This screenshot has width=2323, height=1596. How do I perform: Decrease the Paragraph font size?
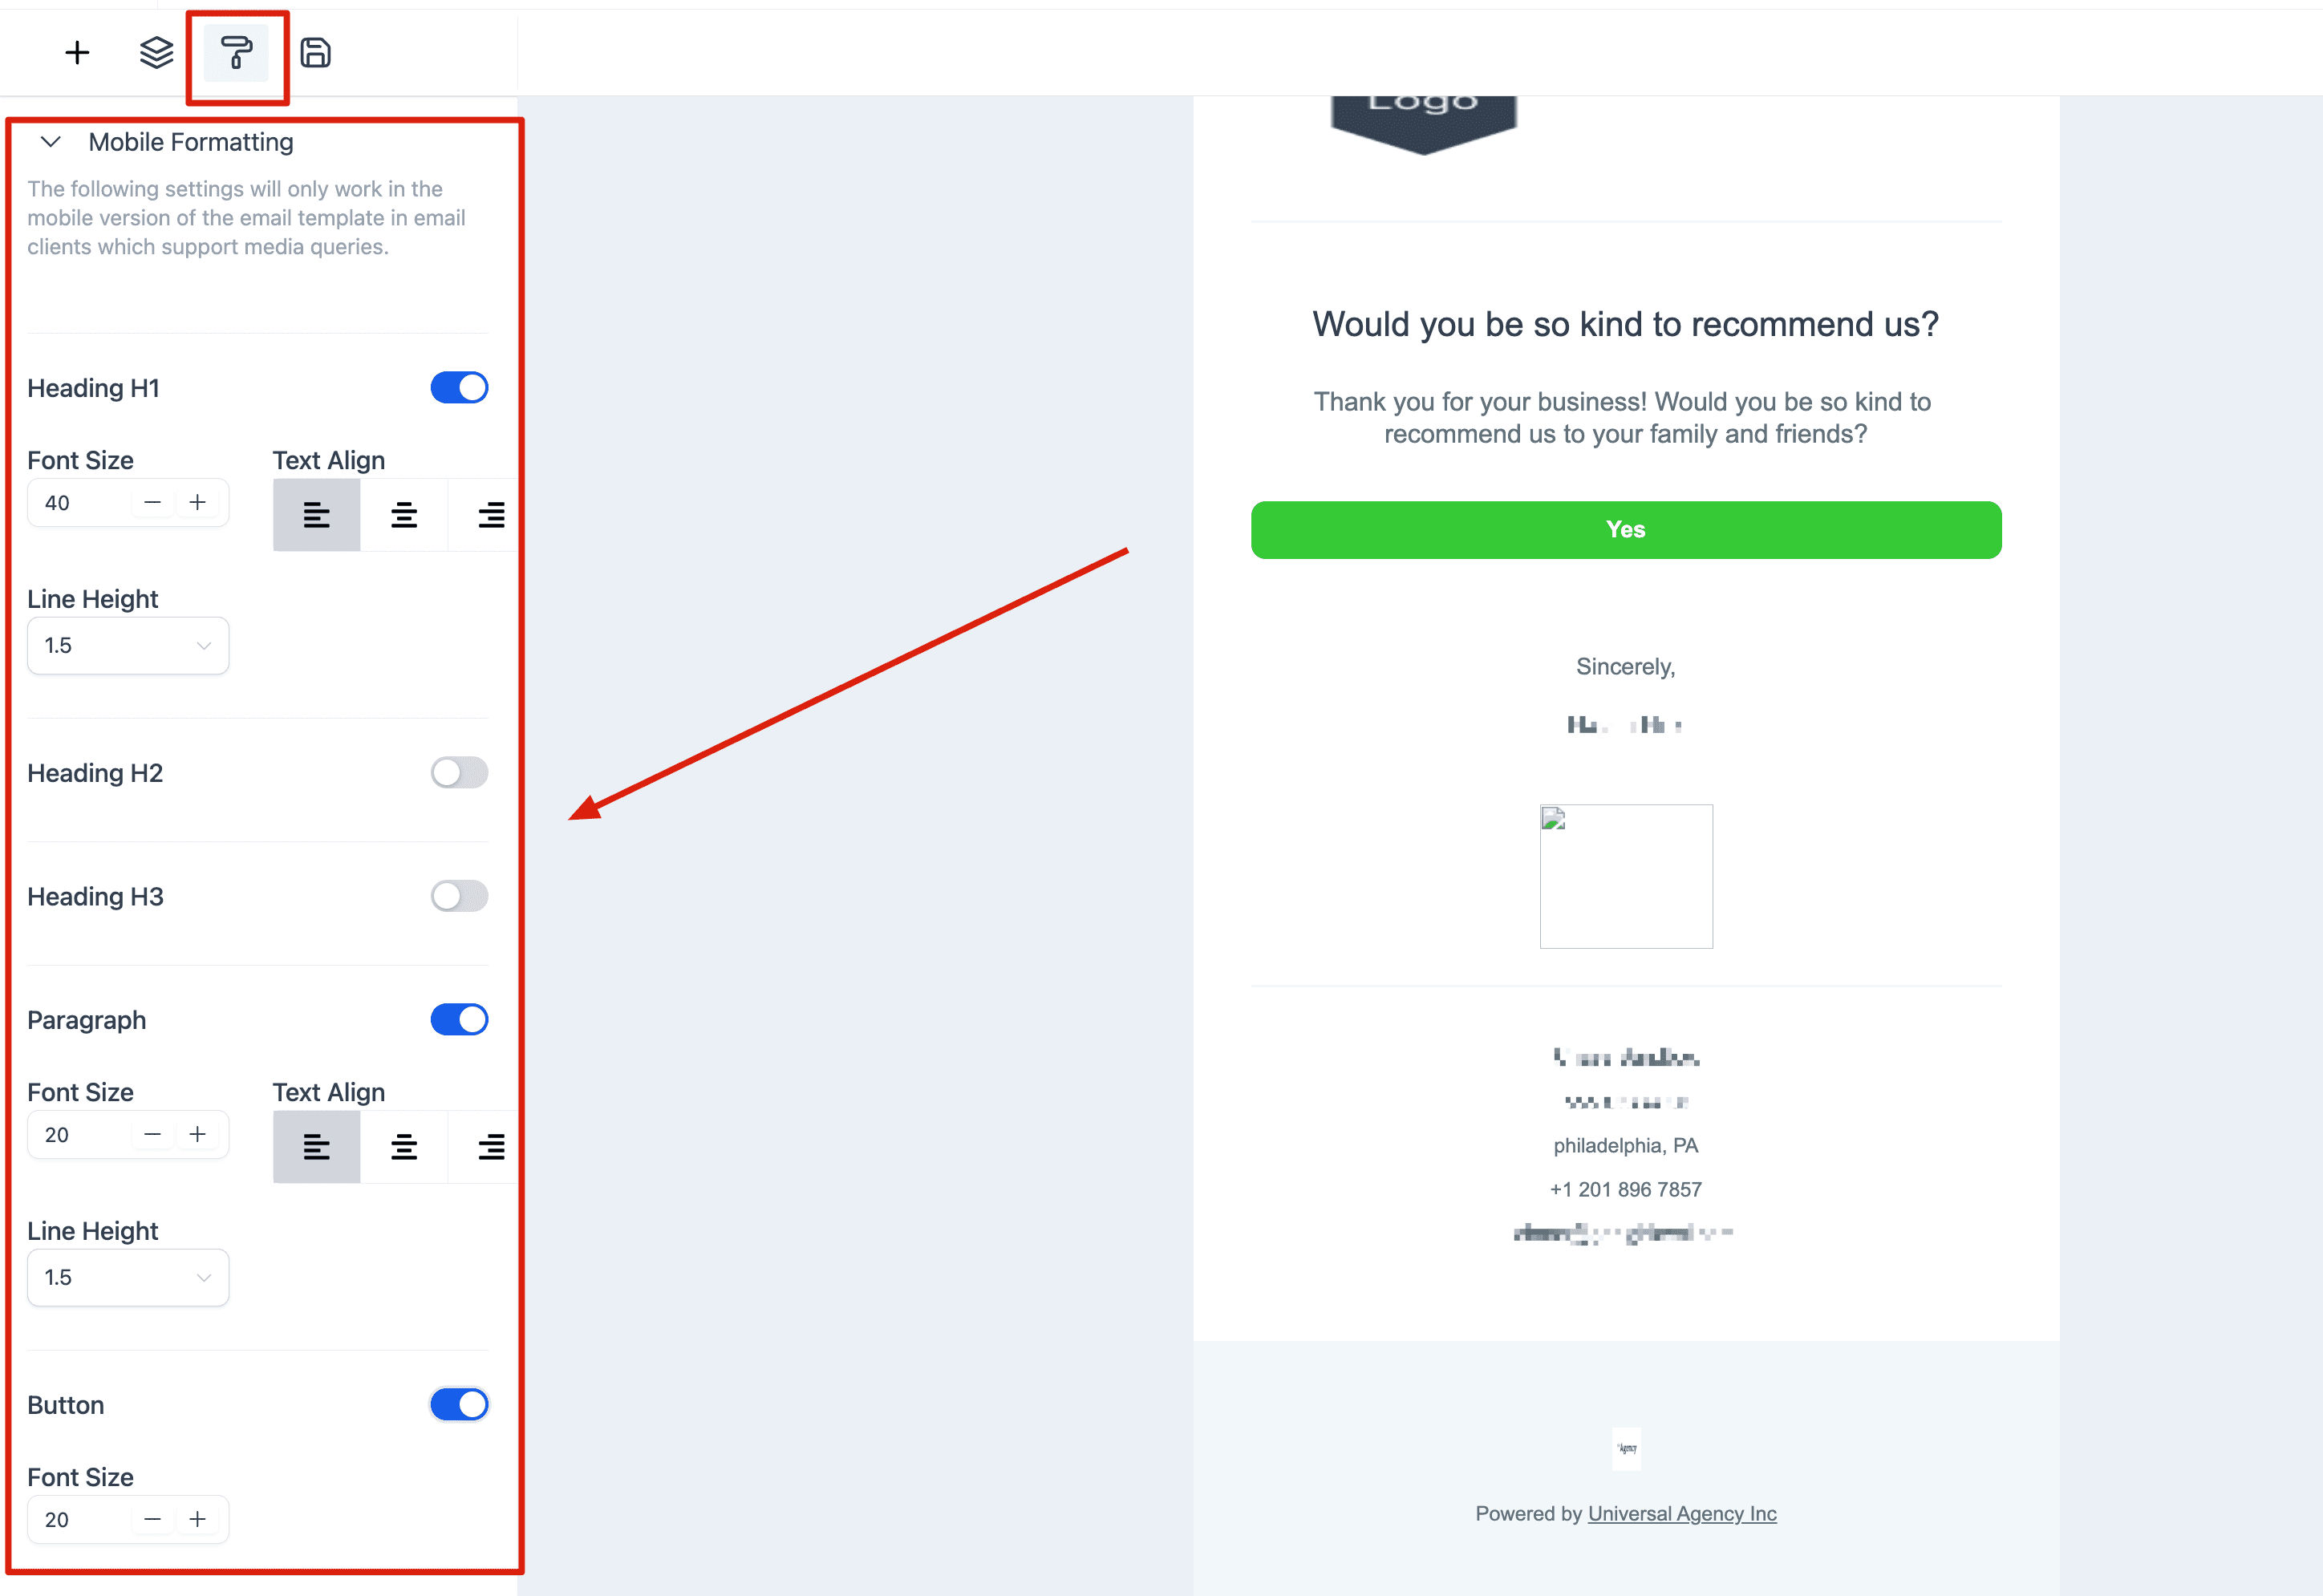(x=152, y=1134)
